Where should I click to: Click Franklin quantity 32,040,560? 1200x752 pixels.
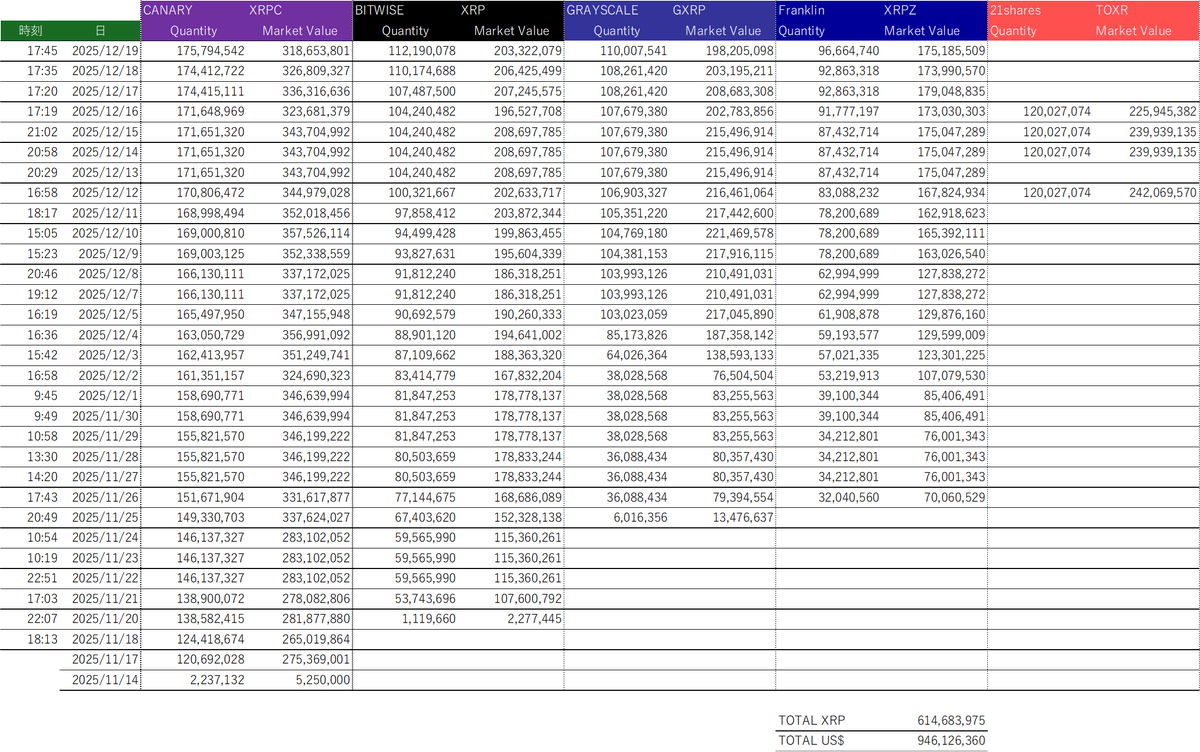848,497
